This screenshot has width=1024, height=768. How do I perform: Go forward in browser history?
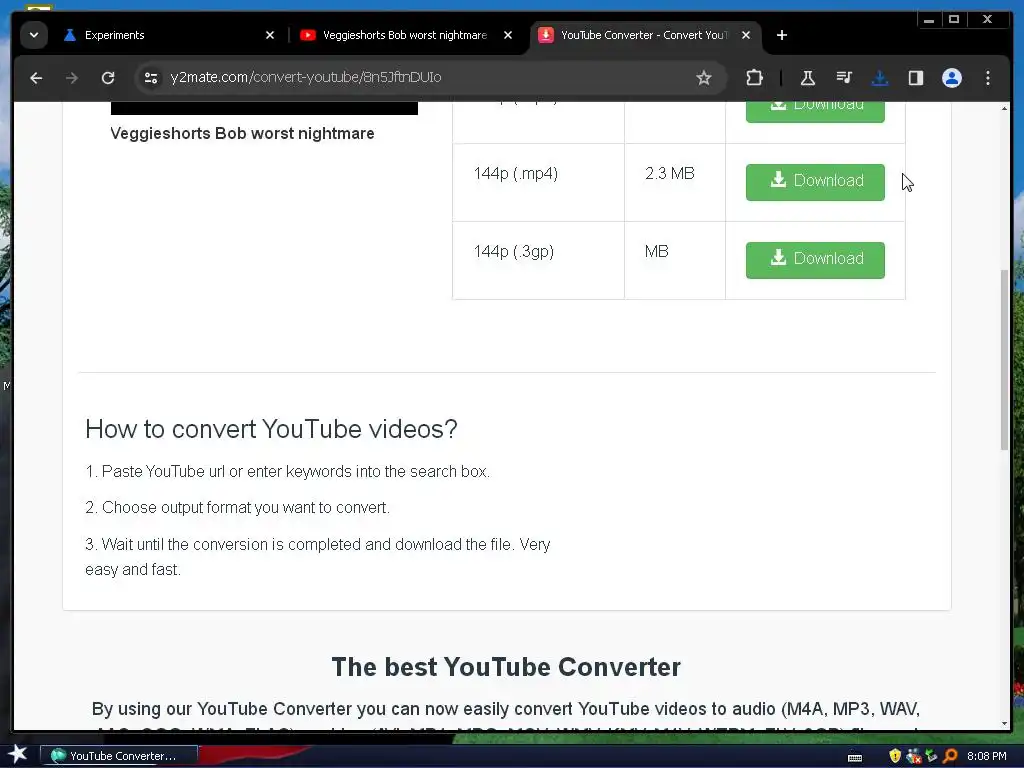(x=72, y=78)
